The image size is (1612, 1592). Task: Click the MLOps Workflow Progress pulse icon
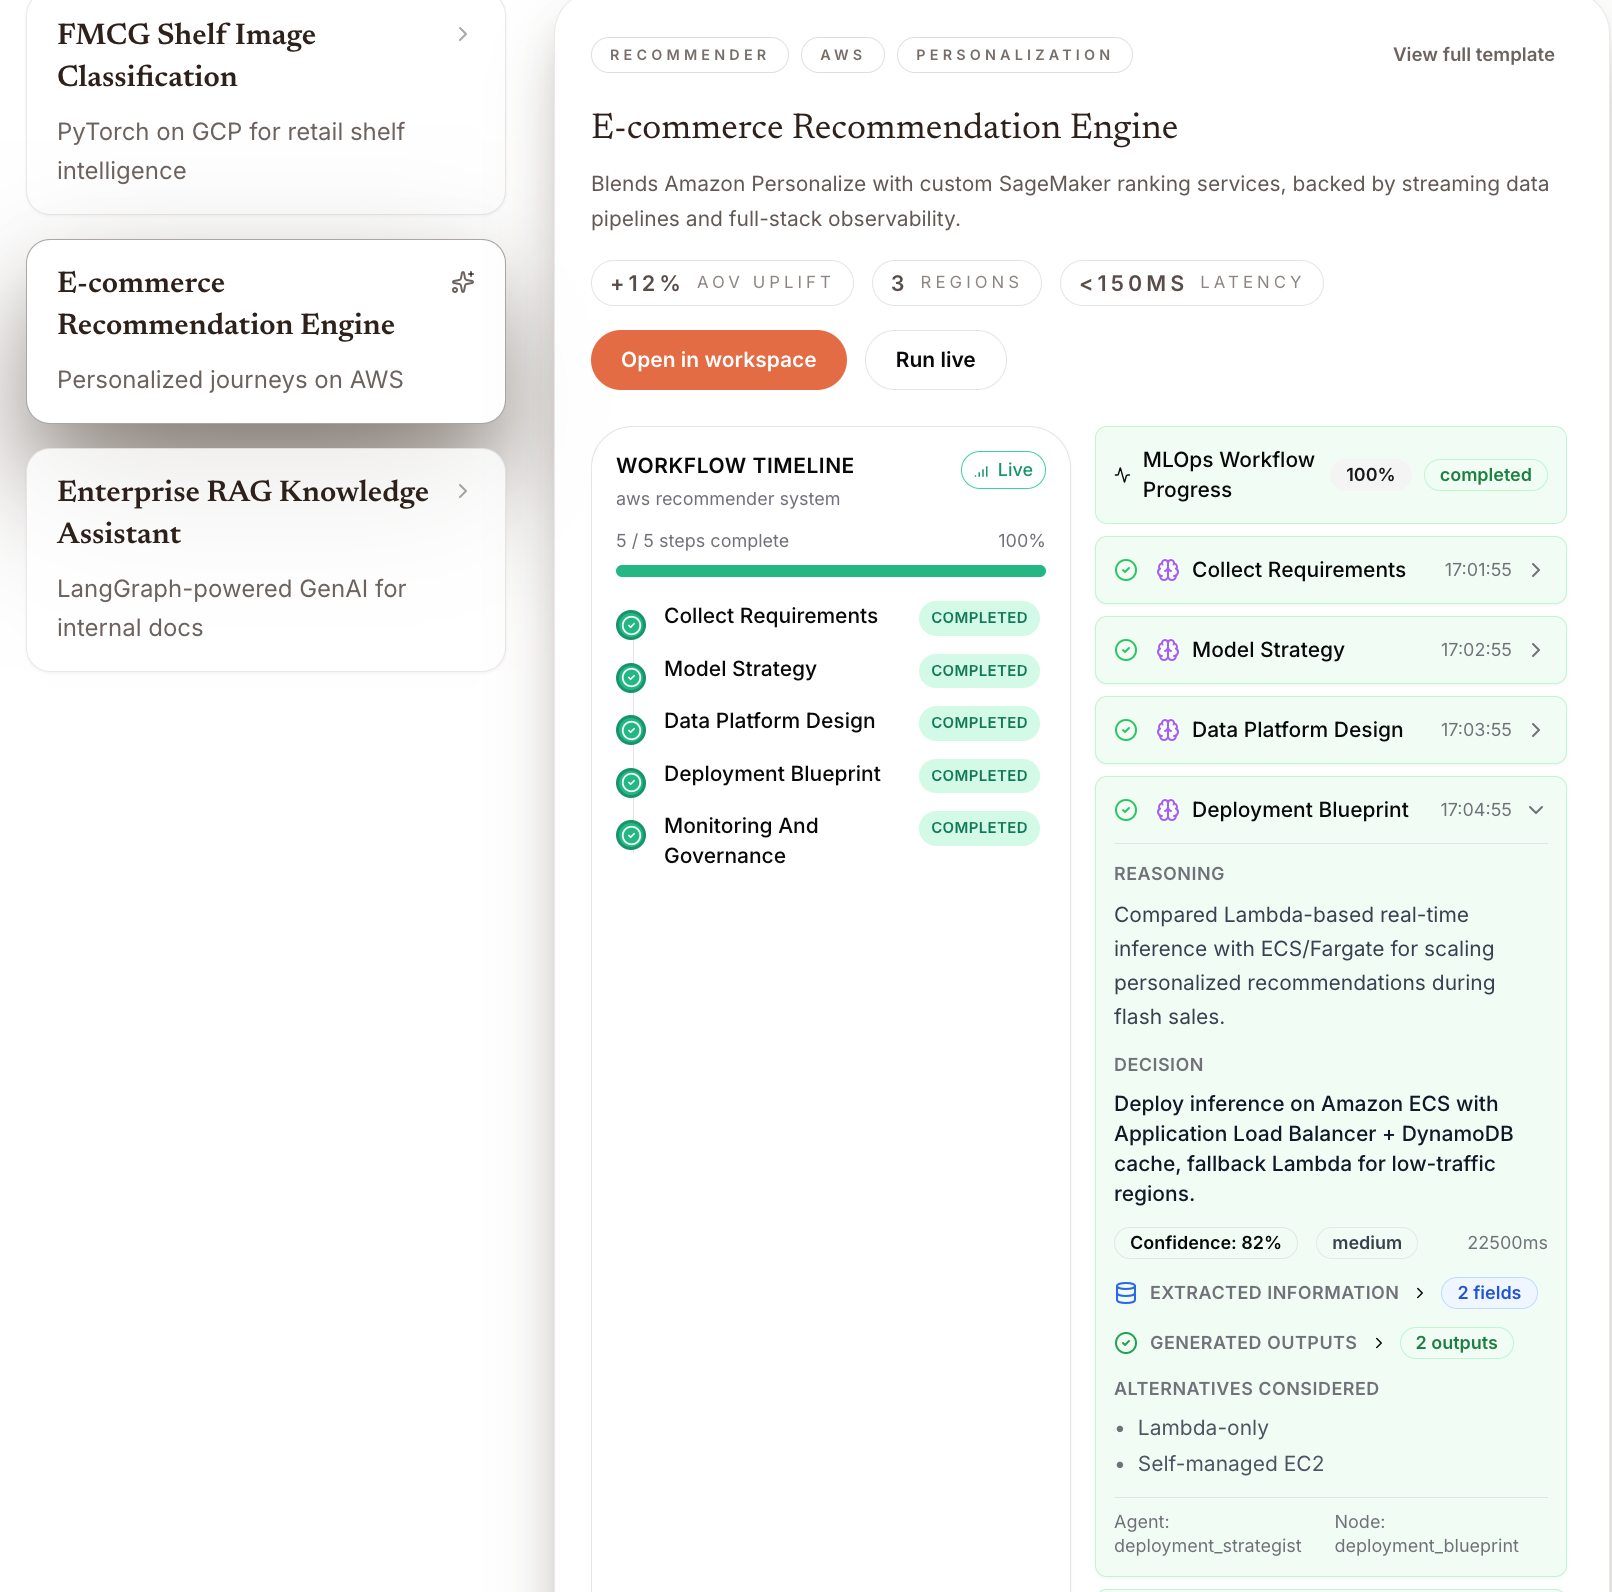tap(1123, 475)
